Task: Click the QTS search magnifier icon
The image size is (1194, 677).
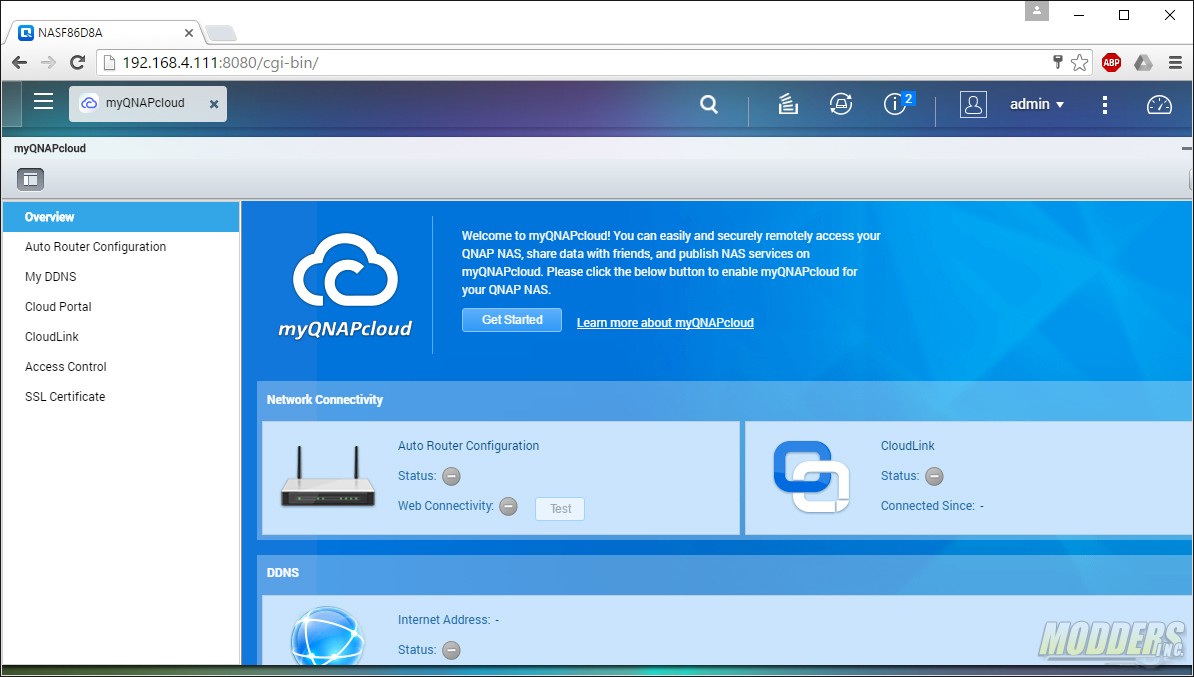Action: (709, 104)
